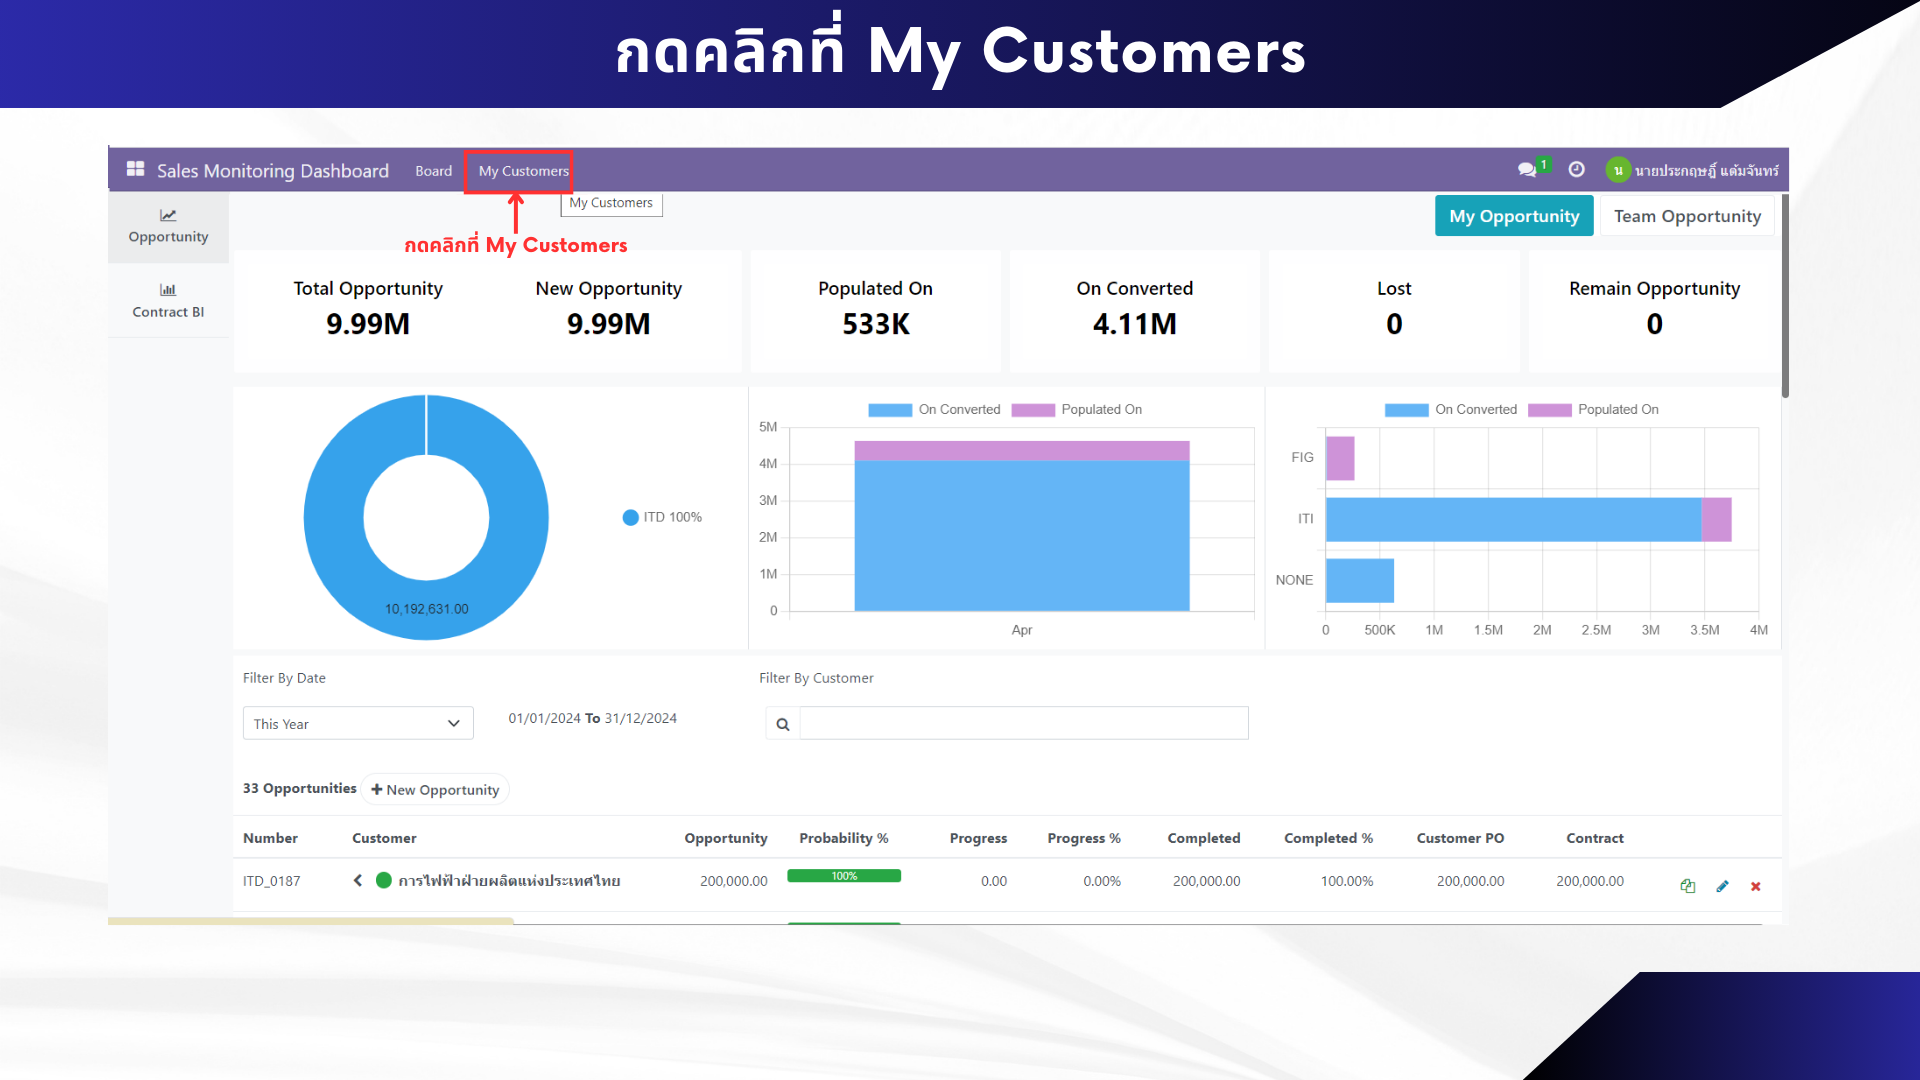Click the New Opportunity button
The image size is (1920, 1080).
(435, 790)
